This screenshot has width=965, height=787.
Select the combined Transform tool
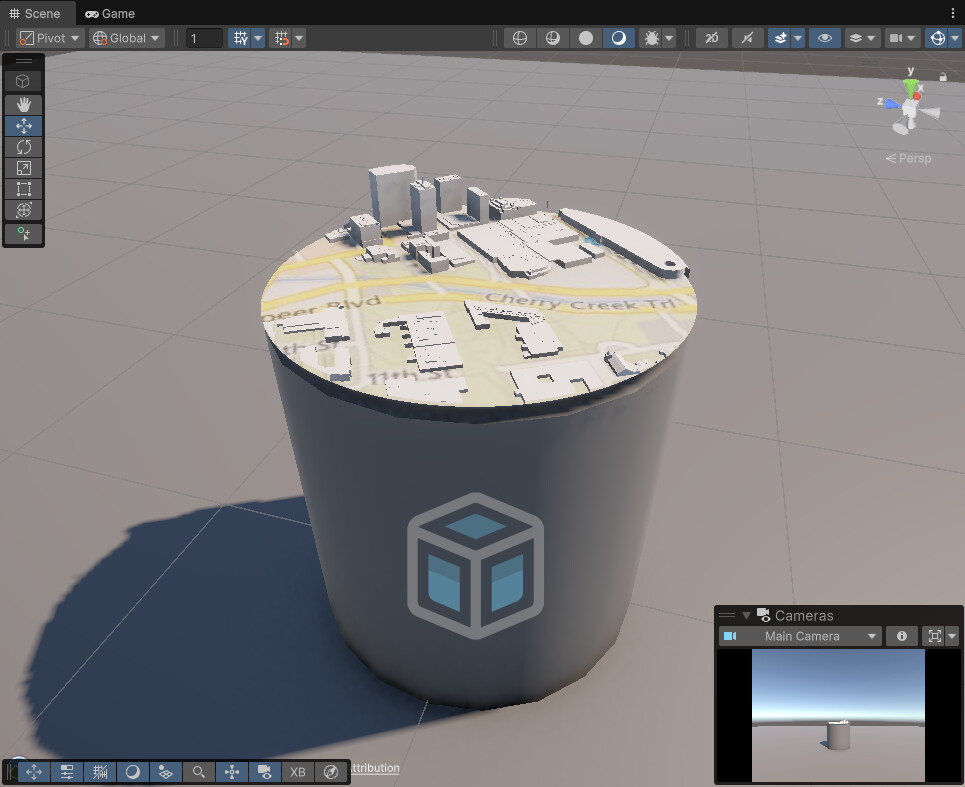pyautogui.click(x=23, y=210)
